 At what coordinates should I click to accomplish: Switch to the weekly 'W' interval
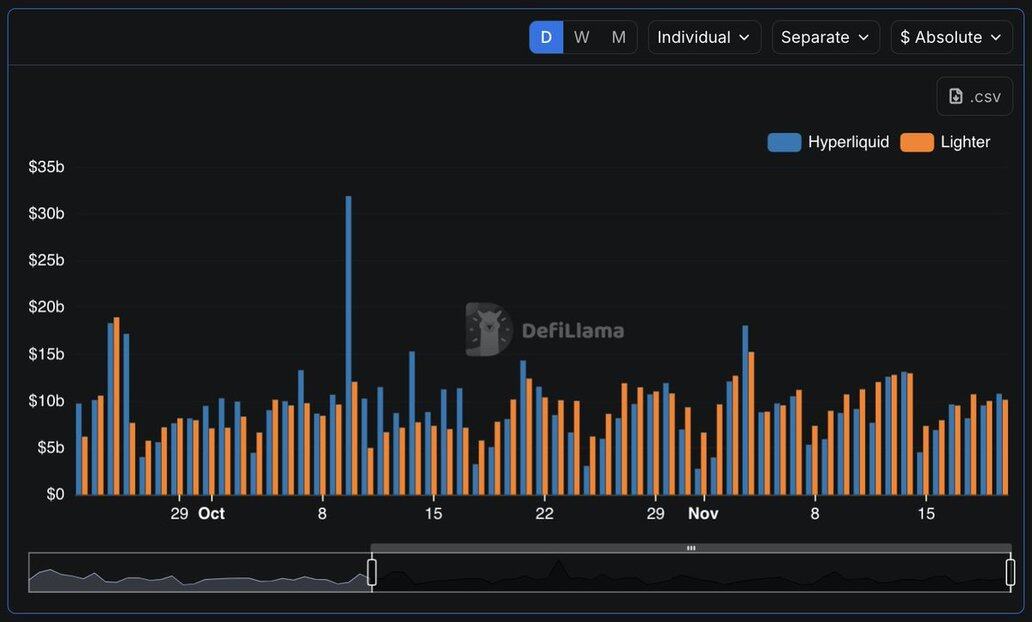click(582, 37)
